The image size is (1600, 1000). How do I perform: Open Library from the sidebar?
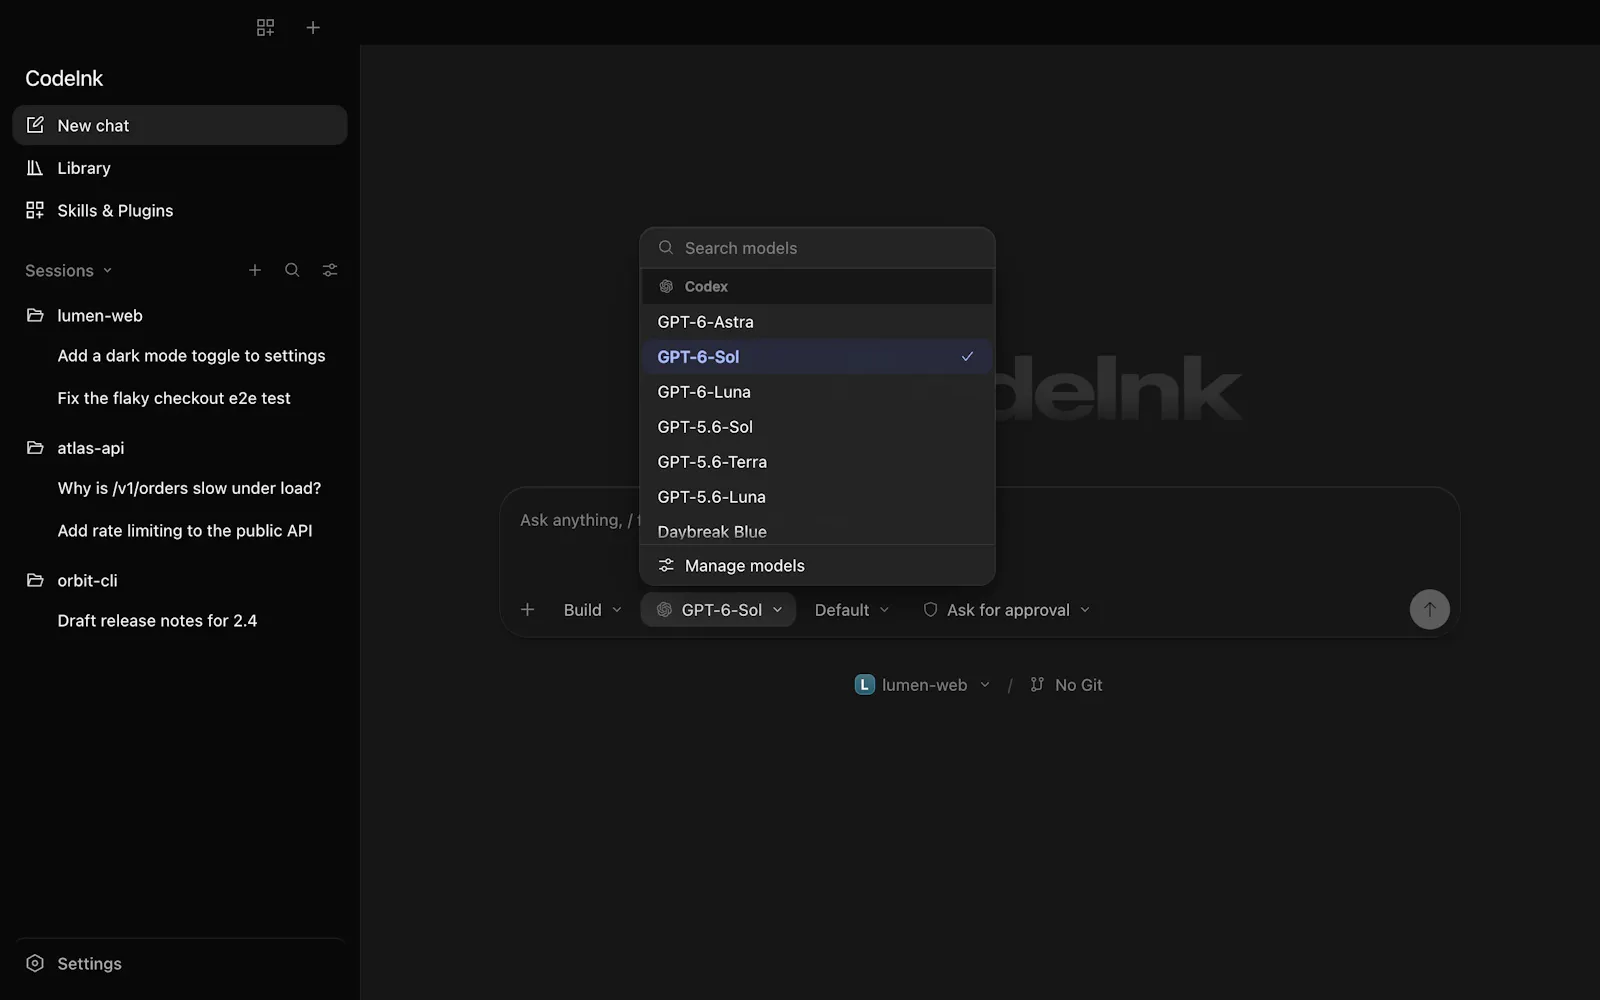(x=180, y=168)
